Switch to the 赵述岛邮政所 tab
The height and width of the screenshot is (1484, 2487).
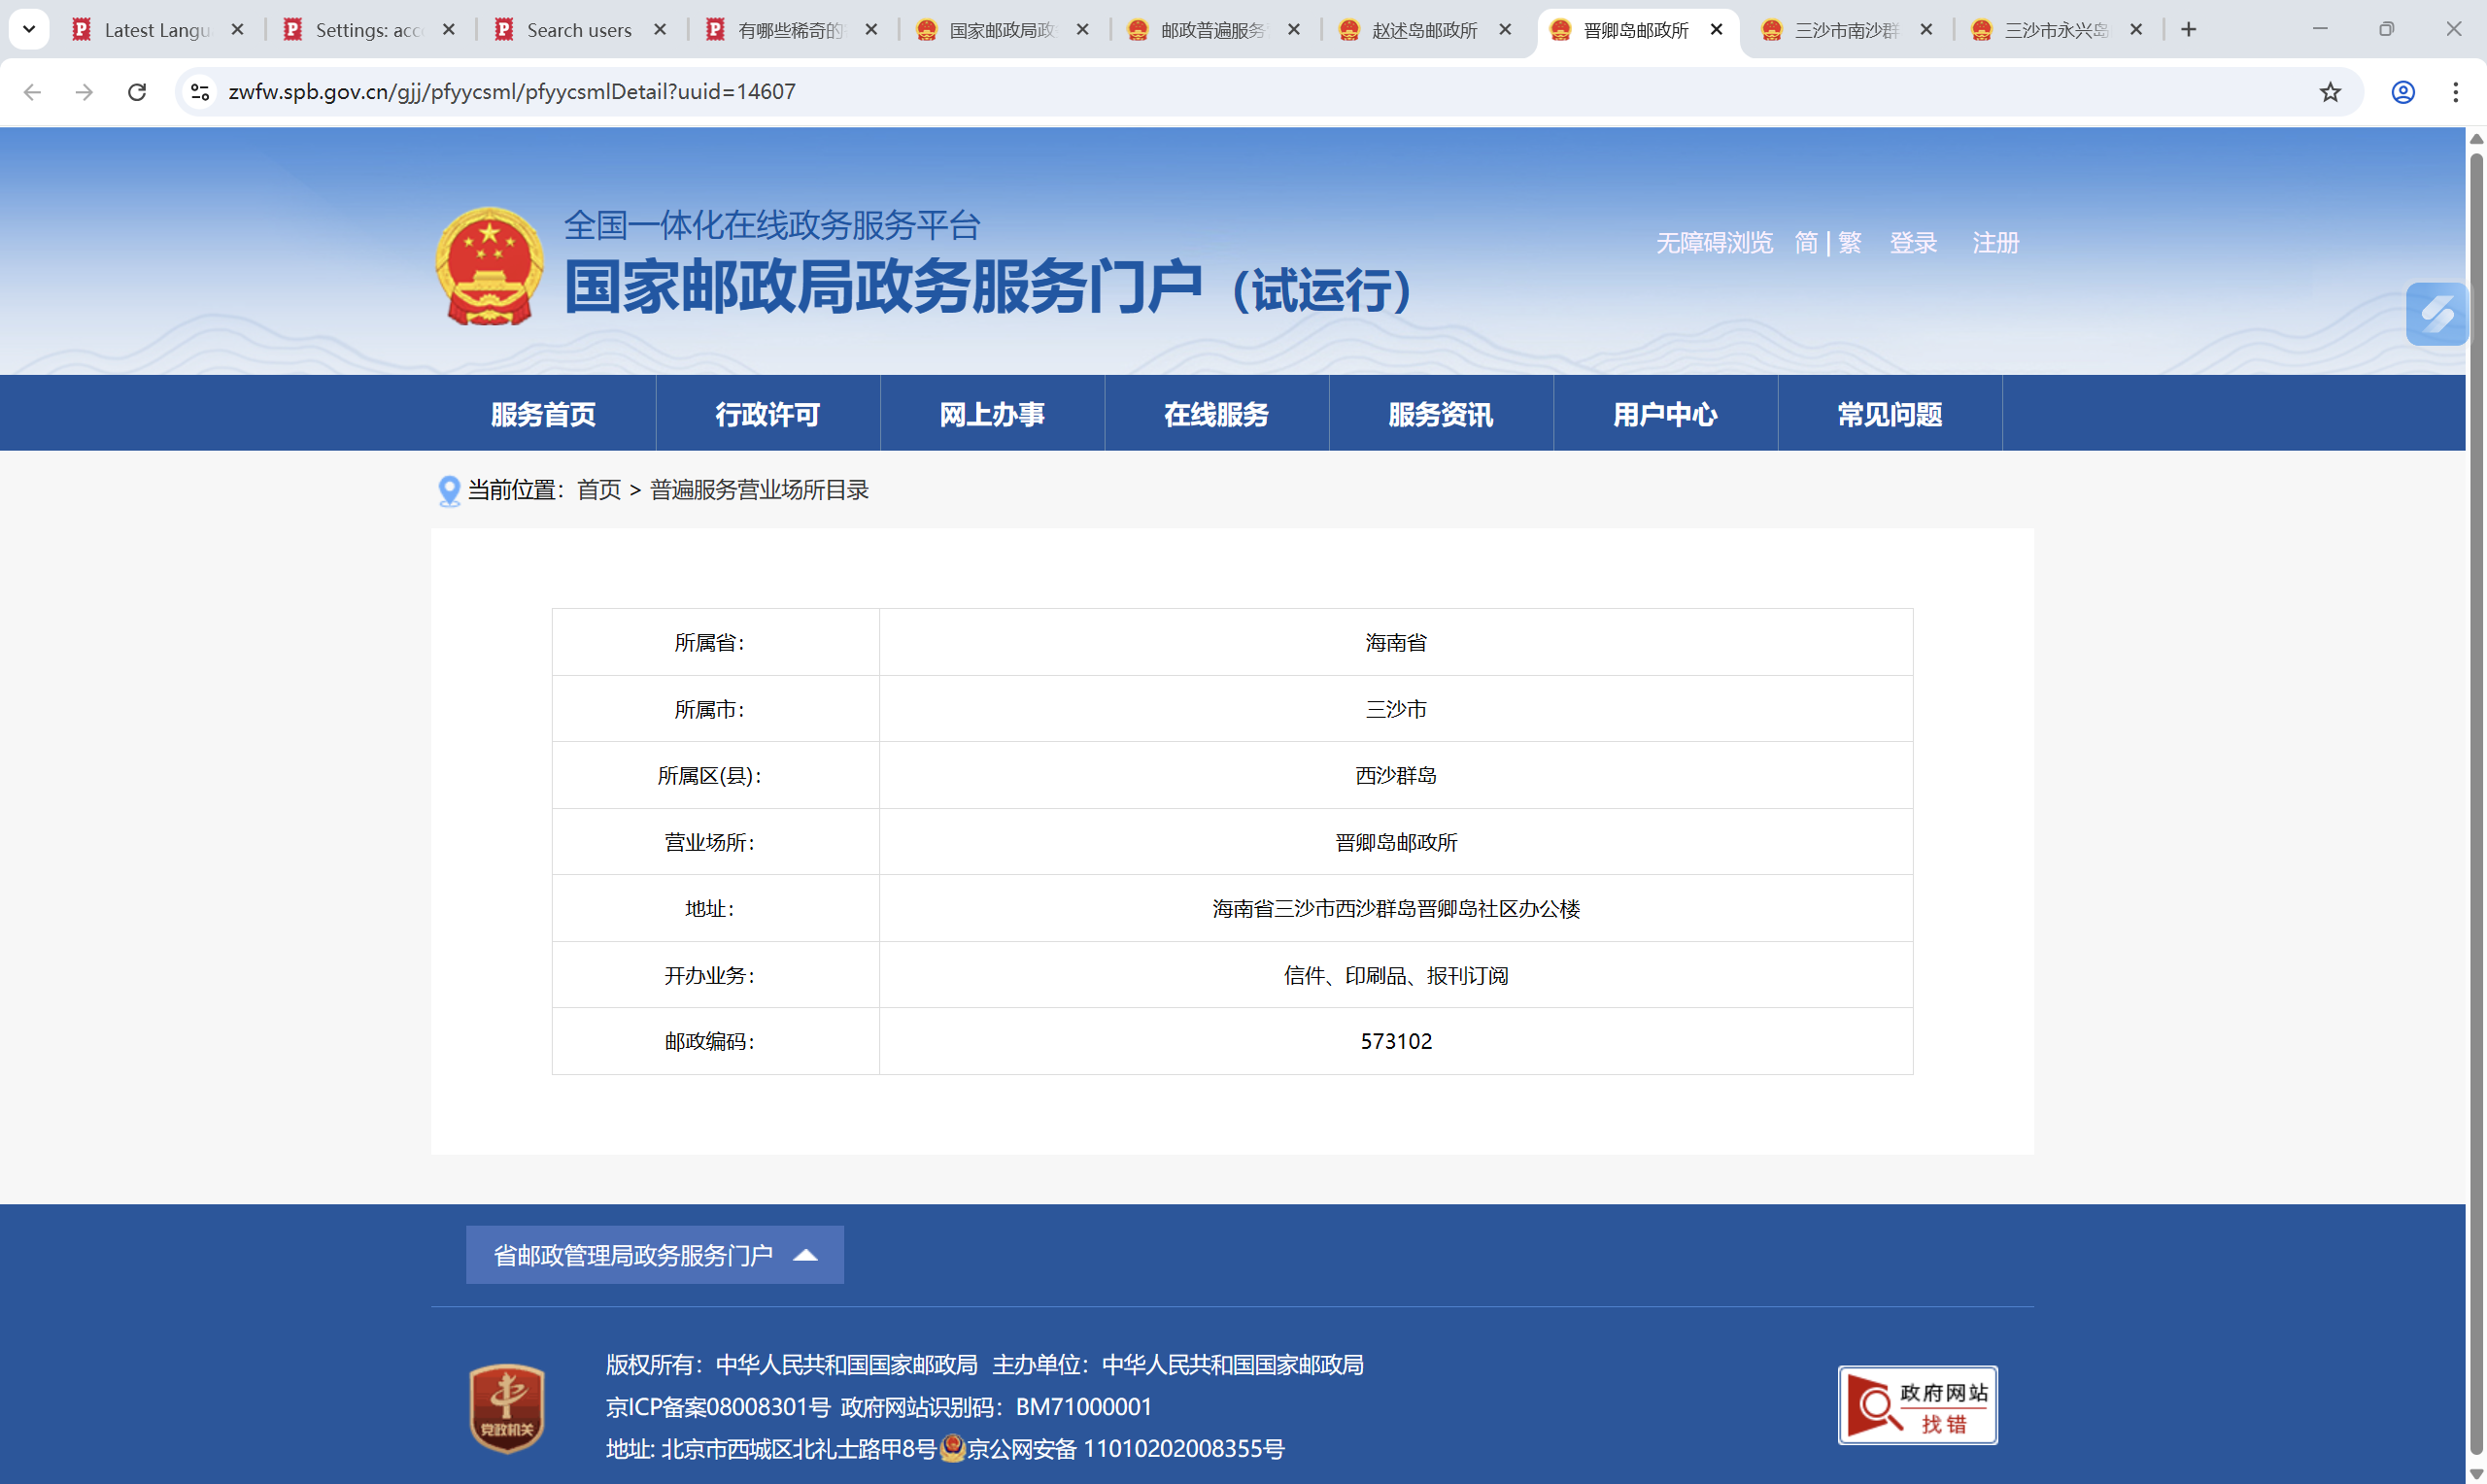[1423, 30]
